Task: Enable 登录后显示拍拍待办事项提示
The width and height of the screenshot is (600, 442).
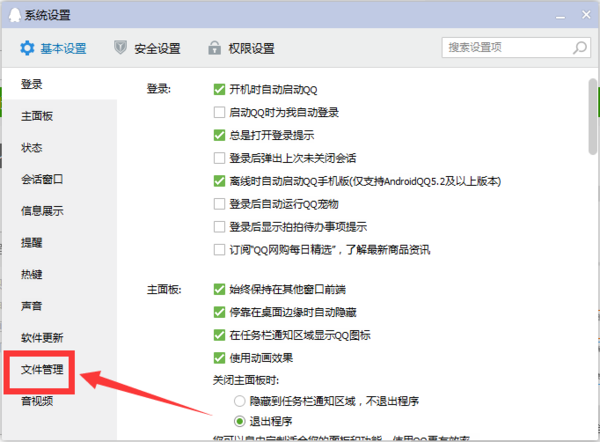Action: coord(219,227)
